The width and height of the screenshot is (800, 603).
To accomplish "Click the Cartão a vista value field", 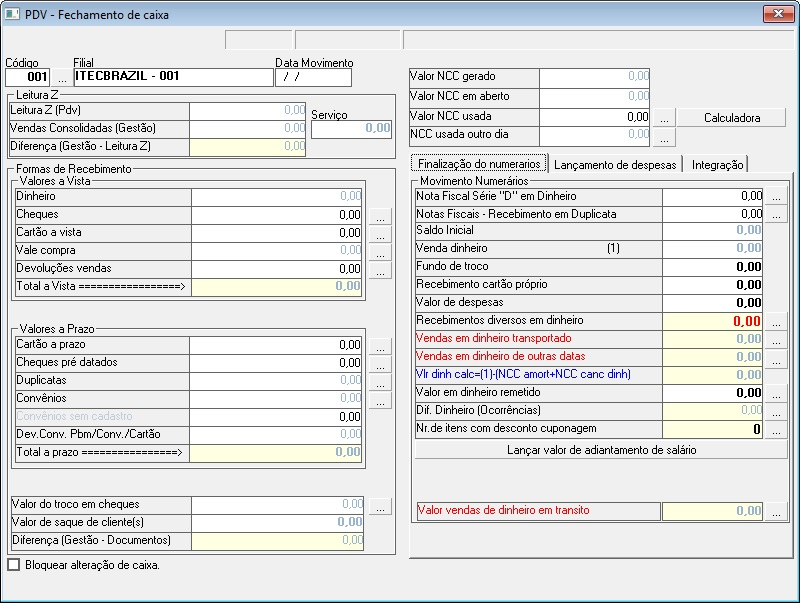I will click(x=277, y=233).
